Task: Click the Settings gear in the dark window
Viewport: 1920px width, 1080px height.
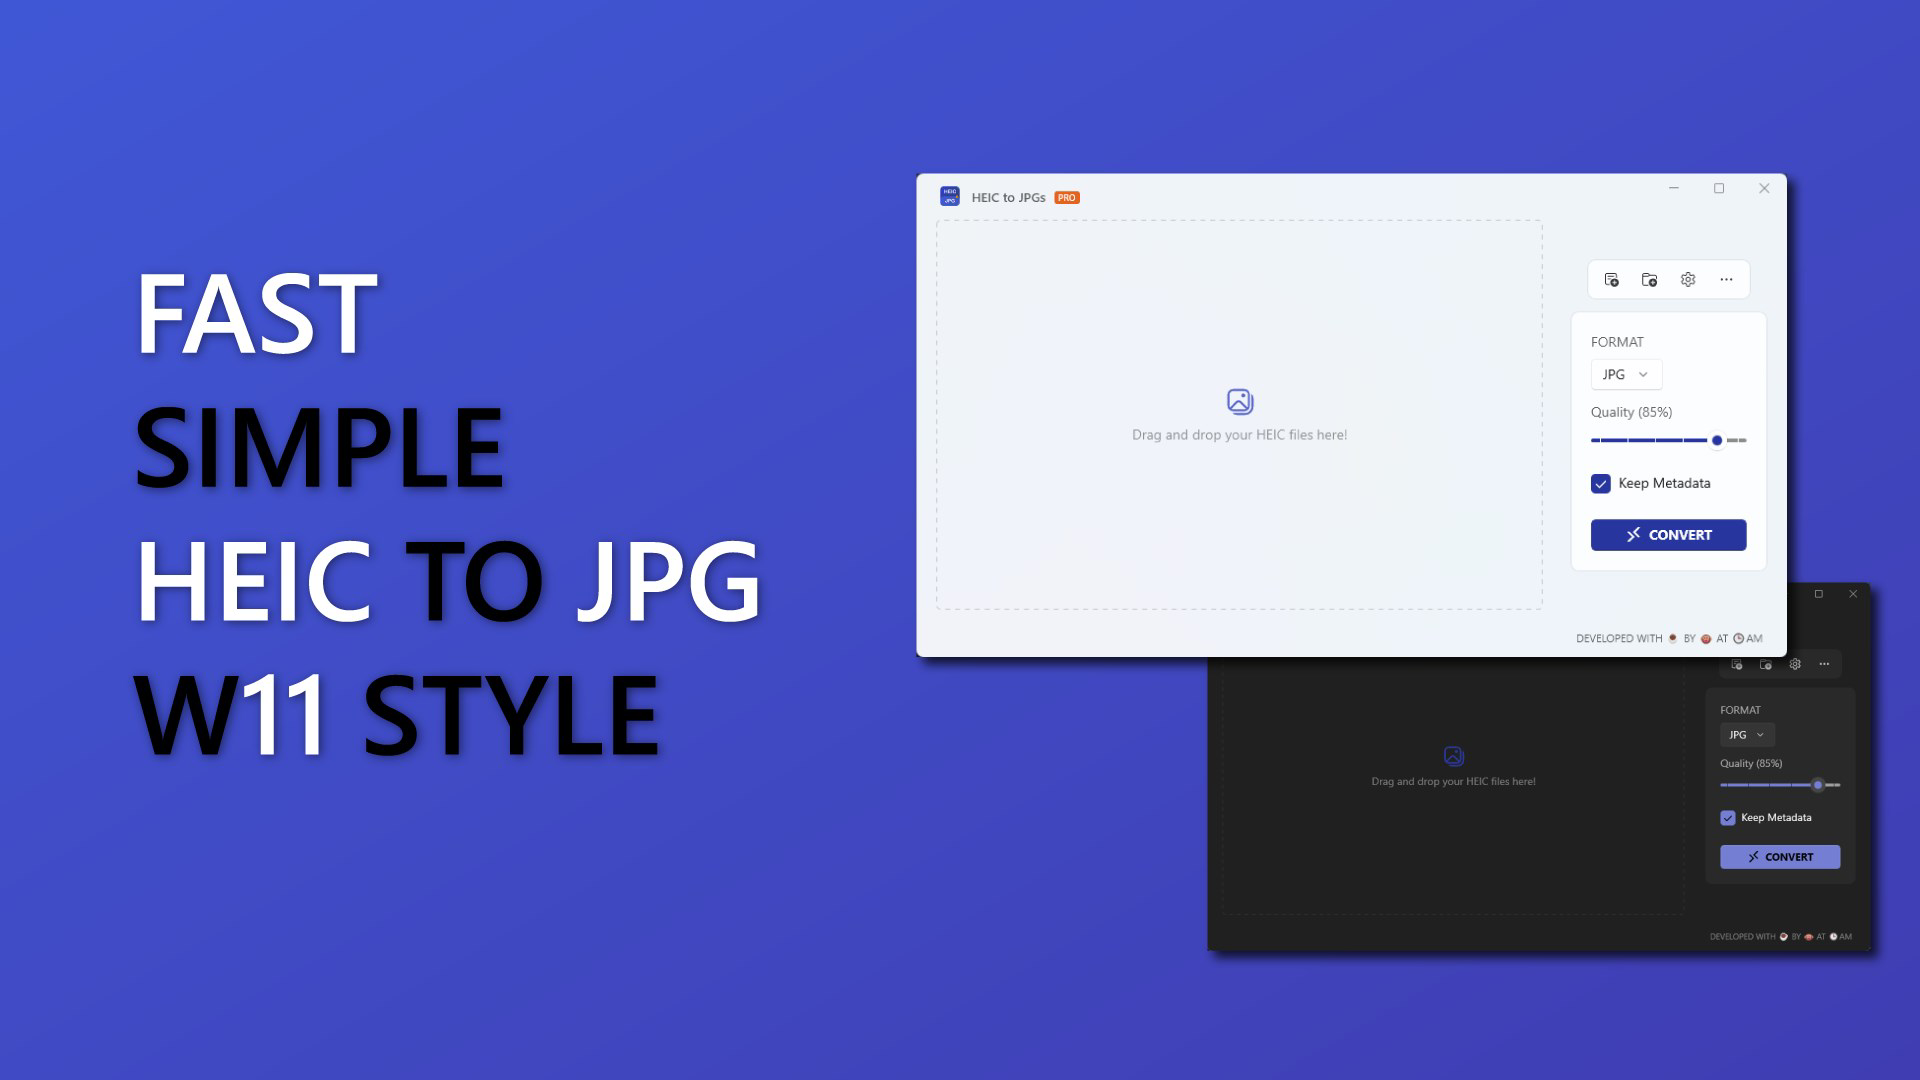Action: pyautogui.click(x=1795, y=664)
